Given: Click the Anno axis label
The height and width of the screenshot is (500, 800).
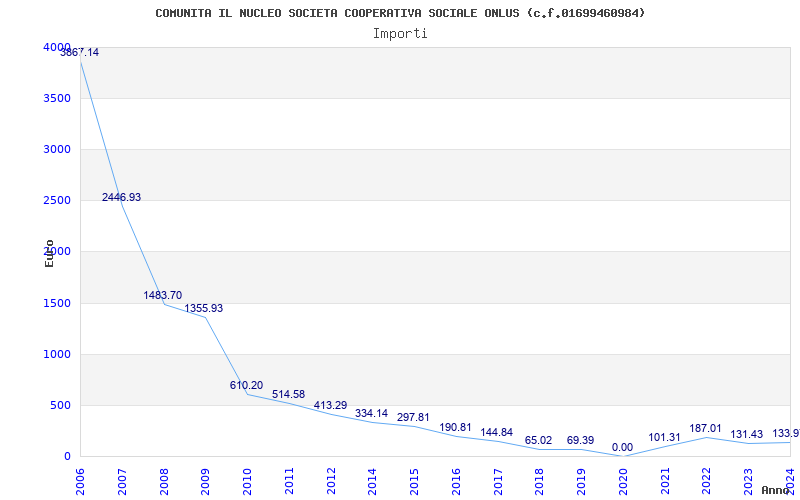Looking at the screenshot, I should tap(776, 490).
